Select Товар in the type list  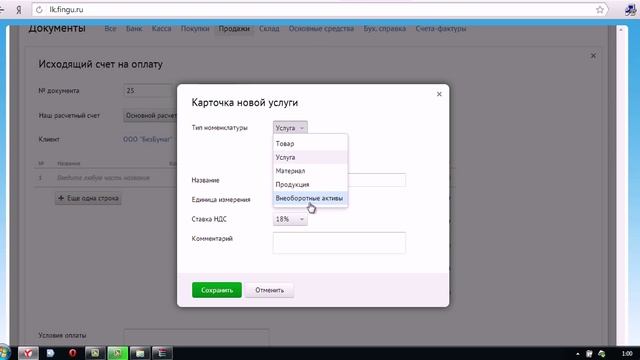[310, 144]
